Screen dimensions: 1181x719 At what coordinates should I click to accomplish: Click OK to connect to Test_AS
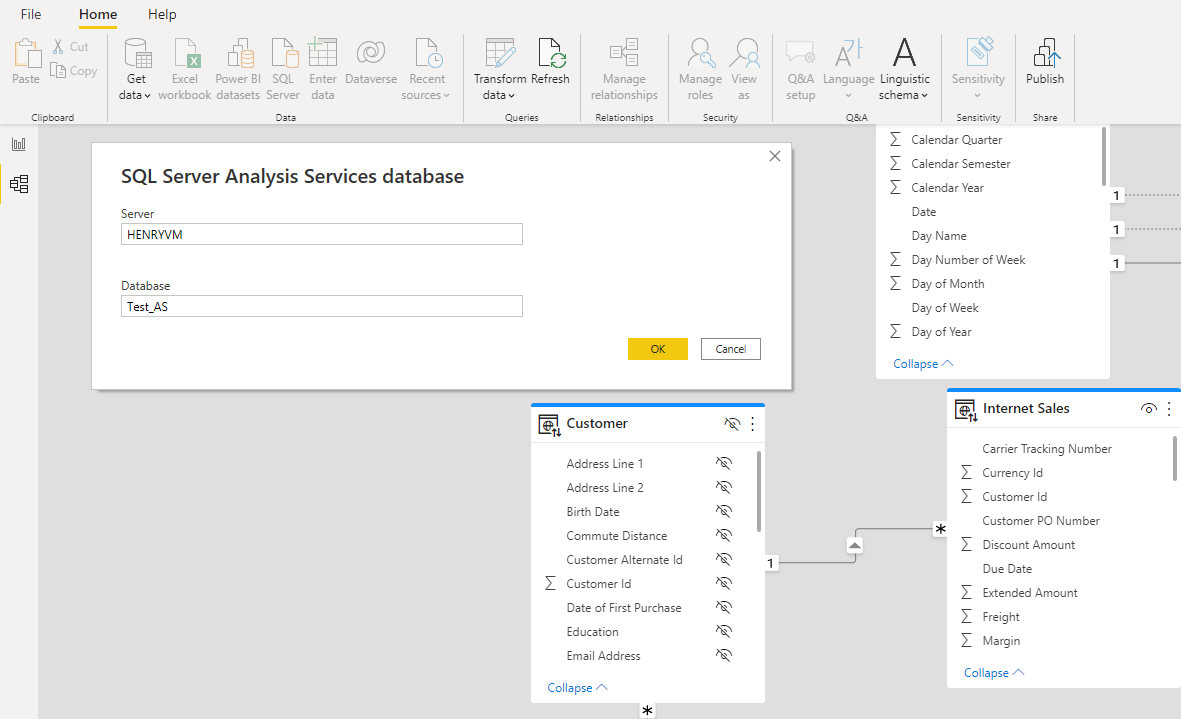[657, 348]
